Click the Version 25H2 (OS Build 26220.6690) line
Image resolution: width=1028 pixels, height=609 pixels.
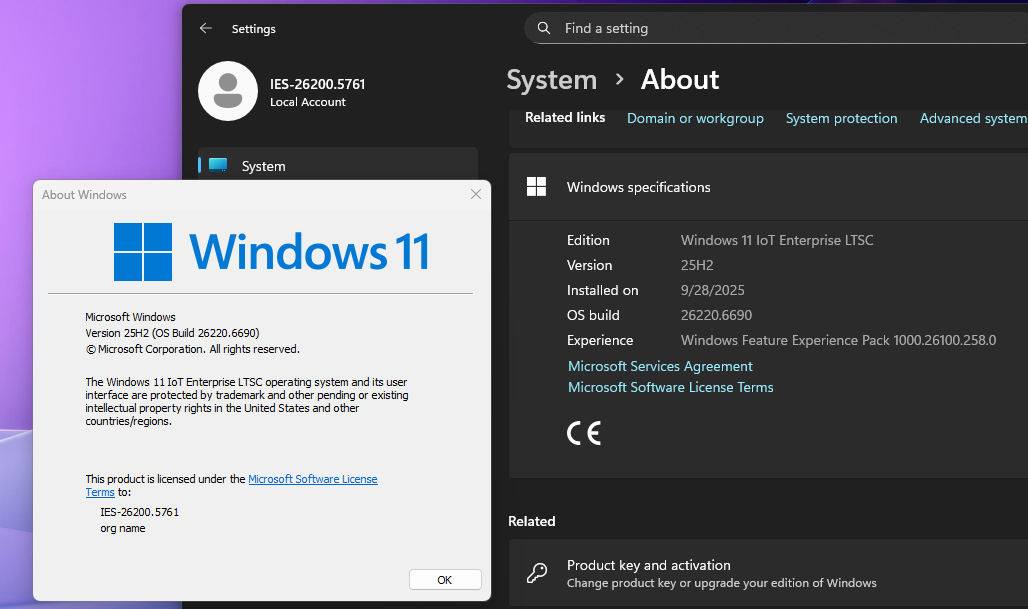point(172,333)
